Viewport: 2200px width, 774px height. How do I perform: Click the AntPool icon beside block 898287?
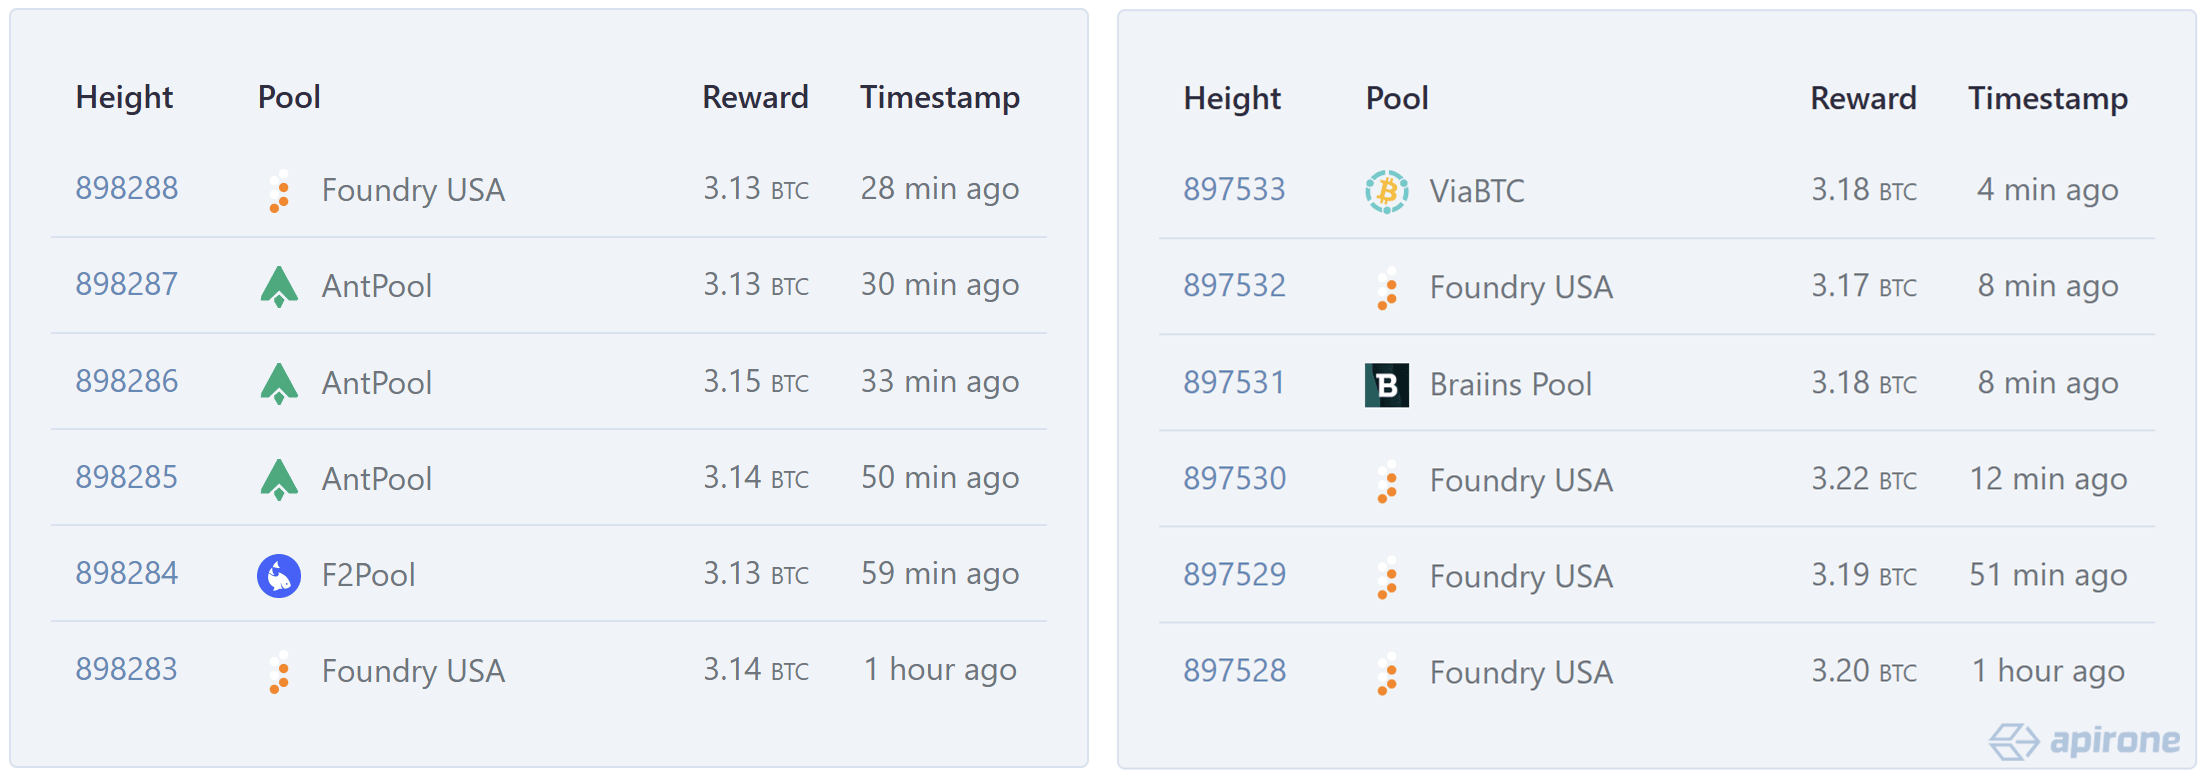279,285
